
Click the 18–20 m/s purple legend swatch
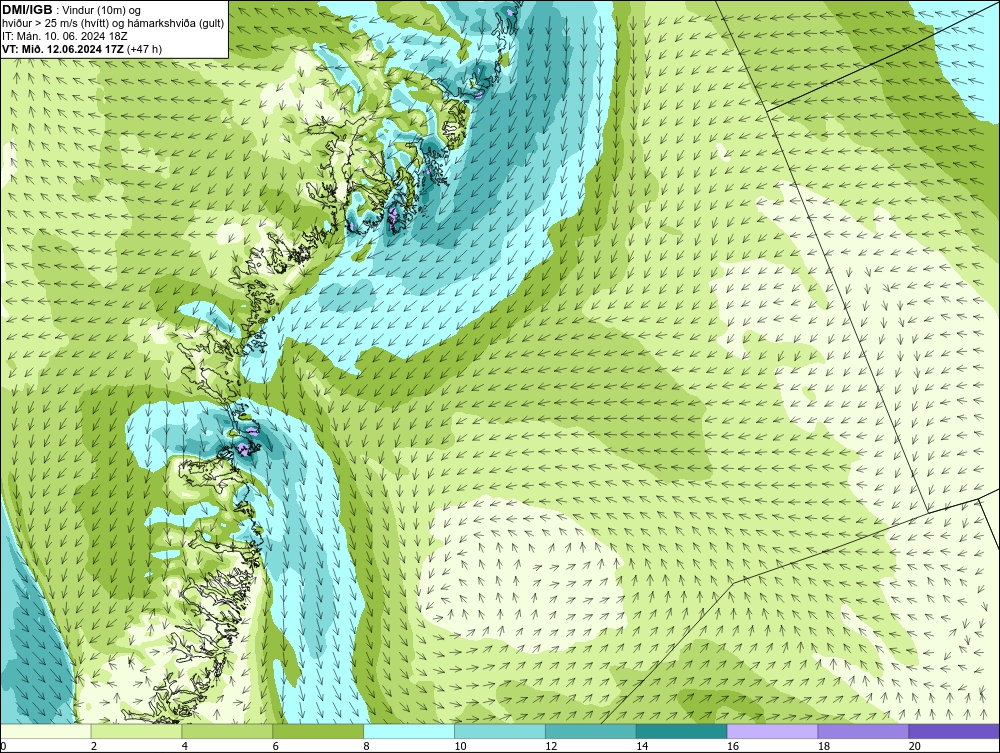coord(864,731)
